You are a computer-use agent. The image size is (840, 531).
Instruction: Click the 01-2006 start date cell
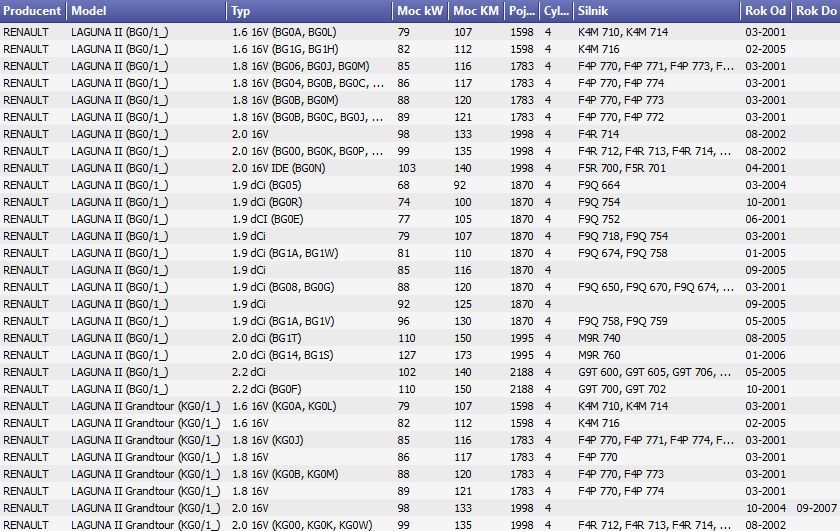tap(766, 355)
